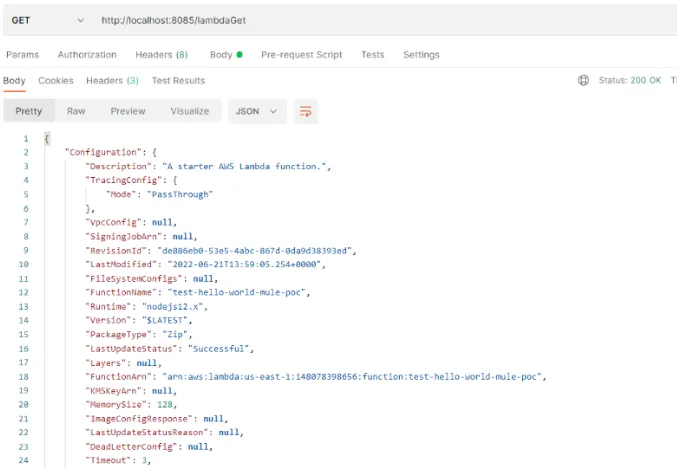
Task: Select the response Cookies tab
Action: (x=56, y=81)
